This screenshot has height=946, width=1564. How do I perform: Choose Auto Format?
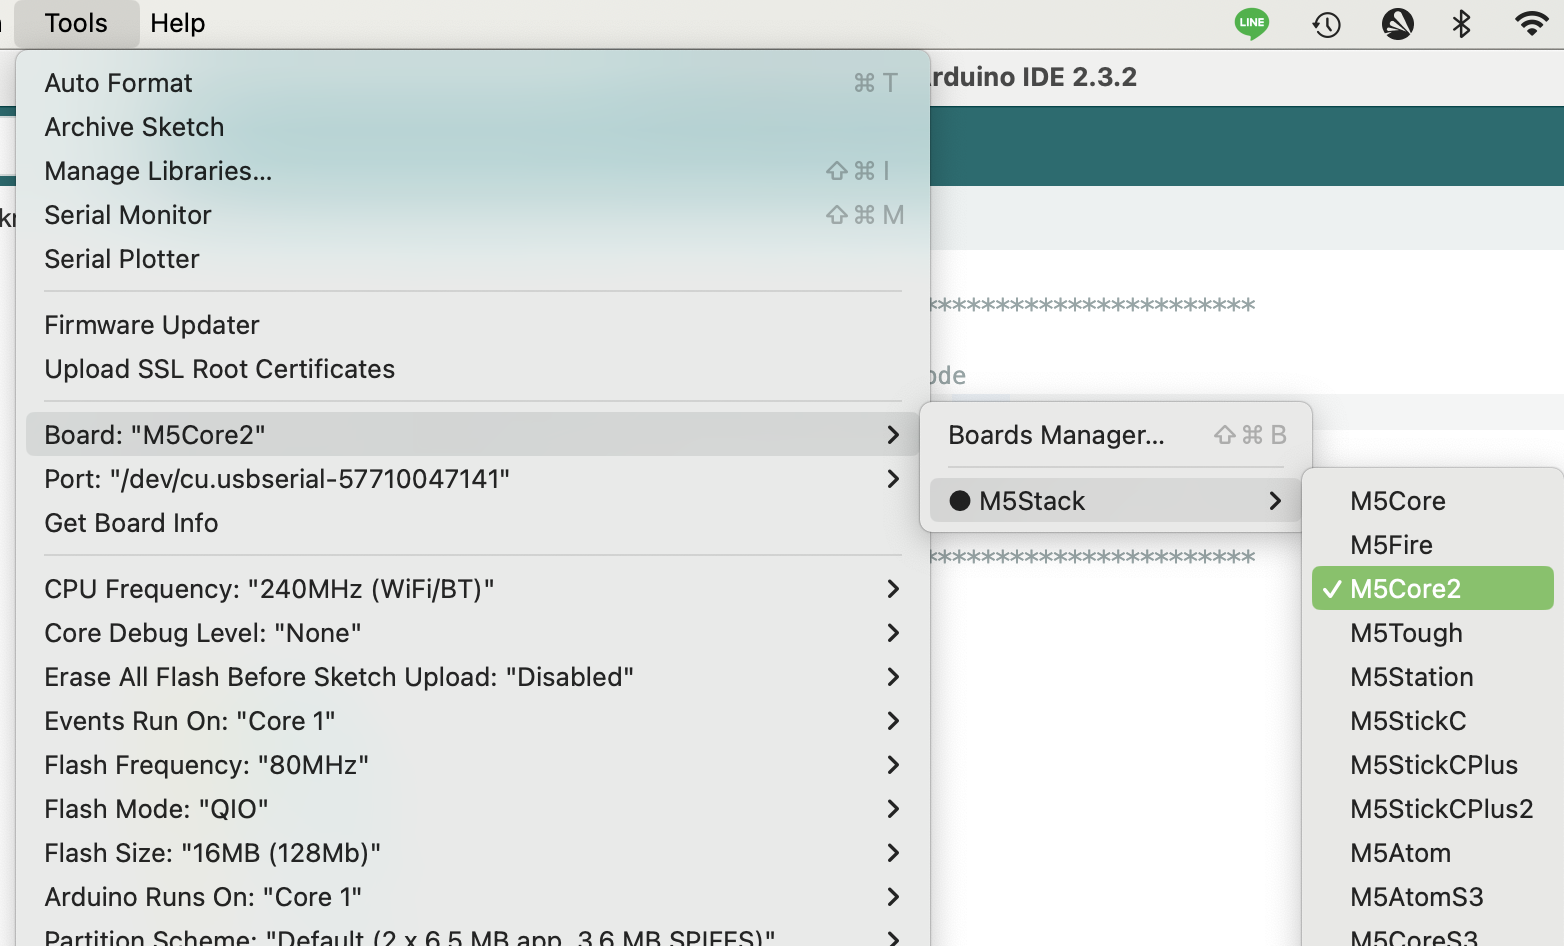(473, 83)
